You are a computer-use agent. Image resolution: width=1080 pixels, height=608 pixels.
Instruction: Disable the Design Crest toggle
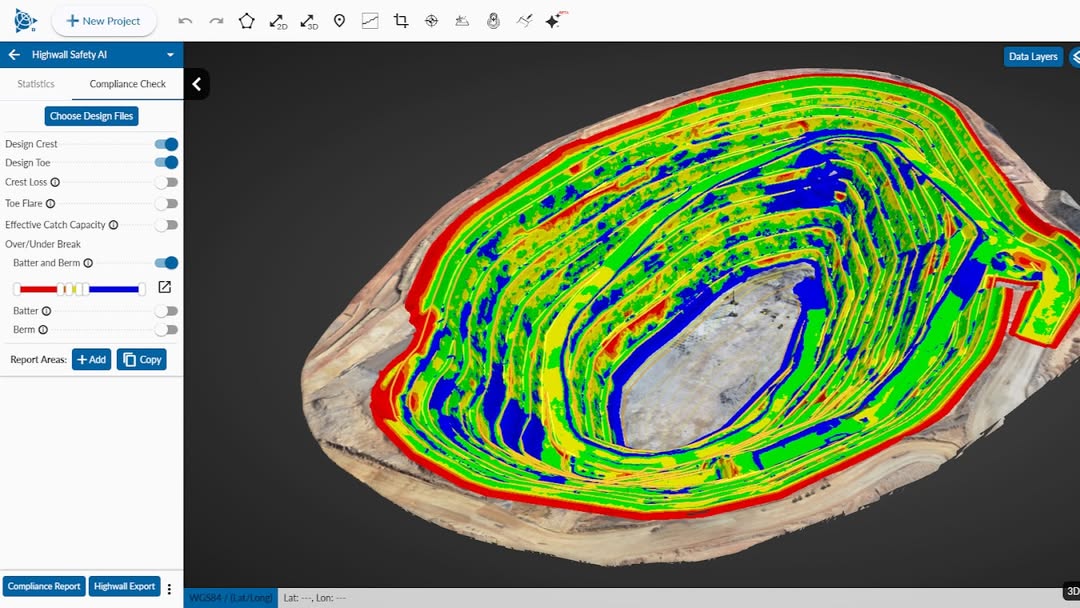(x=166, y=144)
